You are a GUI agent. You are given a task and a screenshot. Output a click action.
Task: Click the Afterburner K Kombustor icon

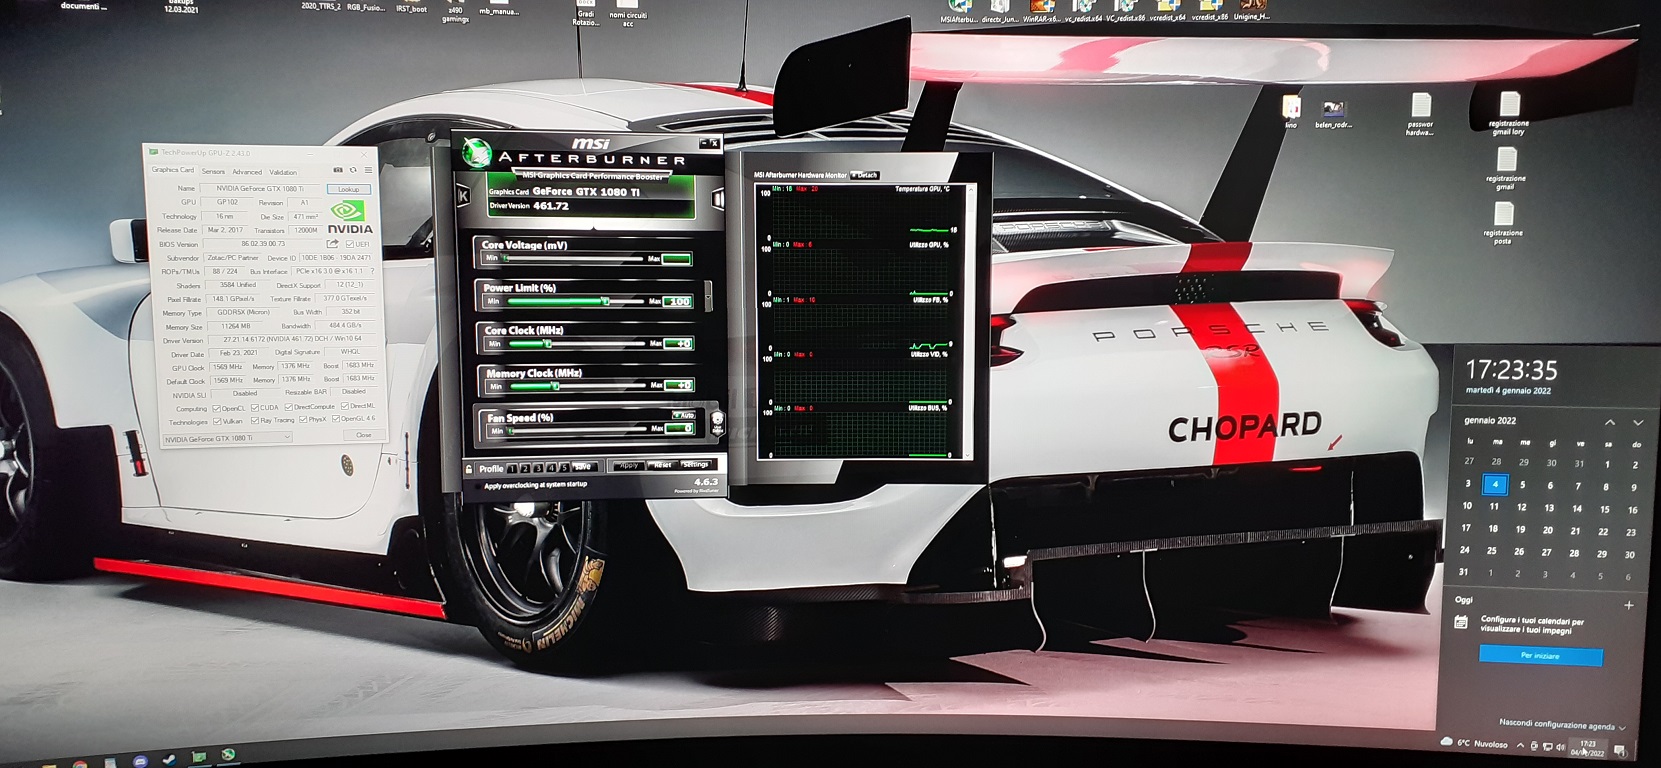(463, 196)
